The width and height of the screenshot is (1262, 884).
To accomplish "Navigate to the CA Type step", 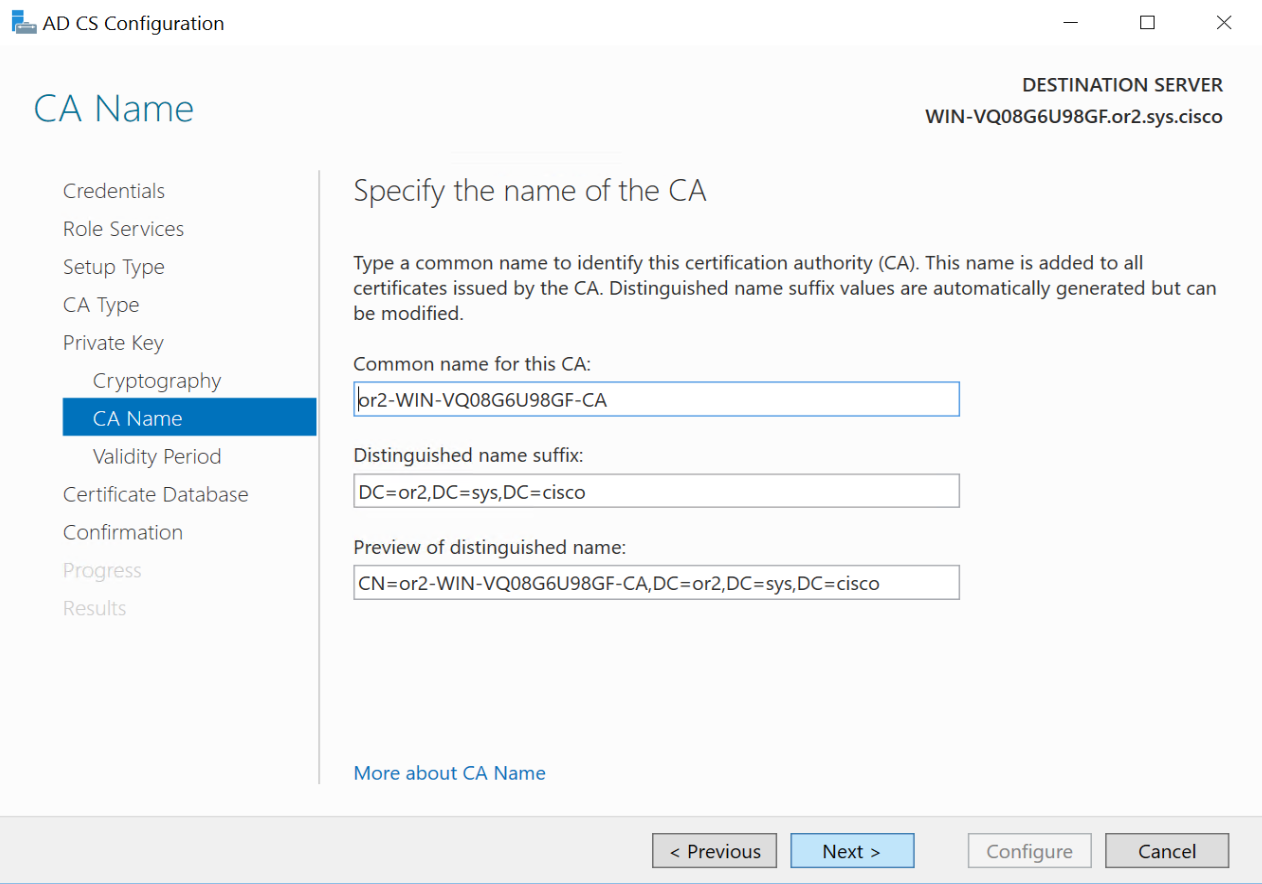I will coord(101,305).
